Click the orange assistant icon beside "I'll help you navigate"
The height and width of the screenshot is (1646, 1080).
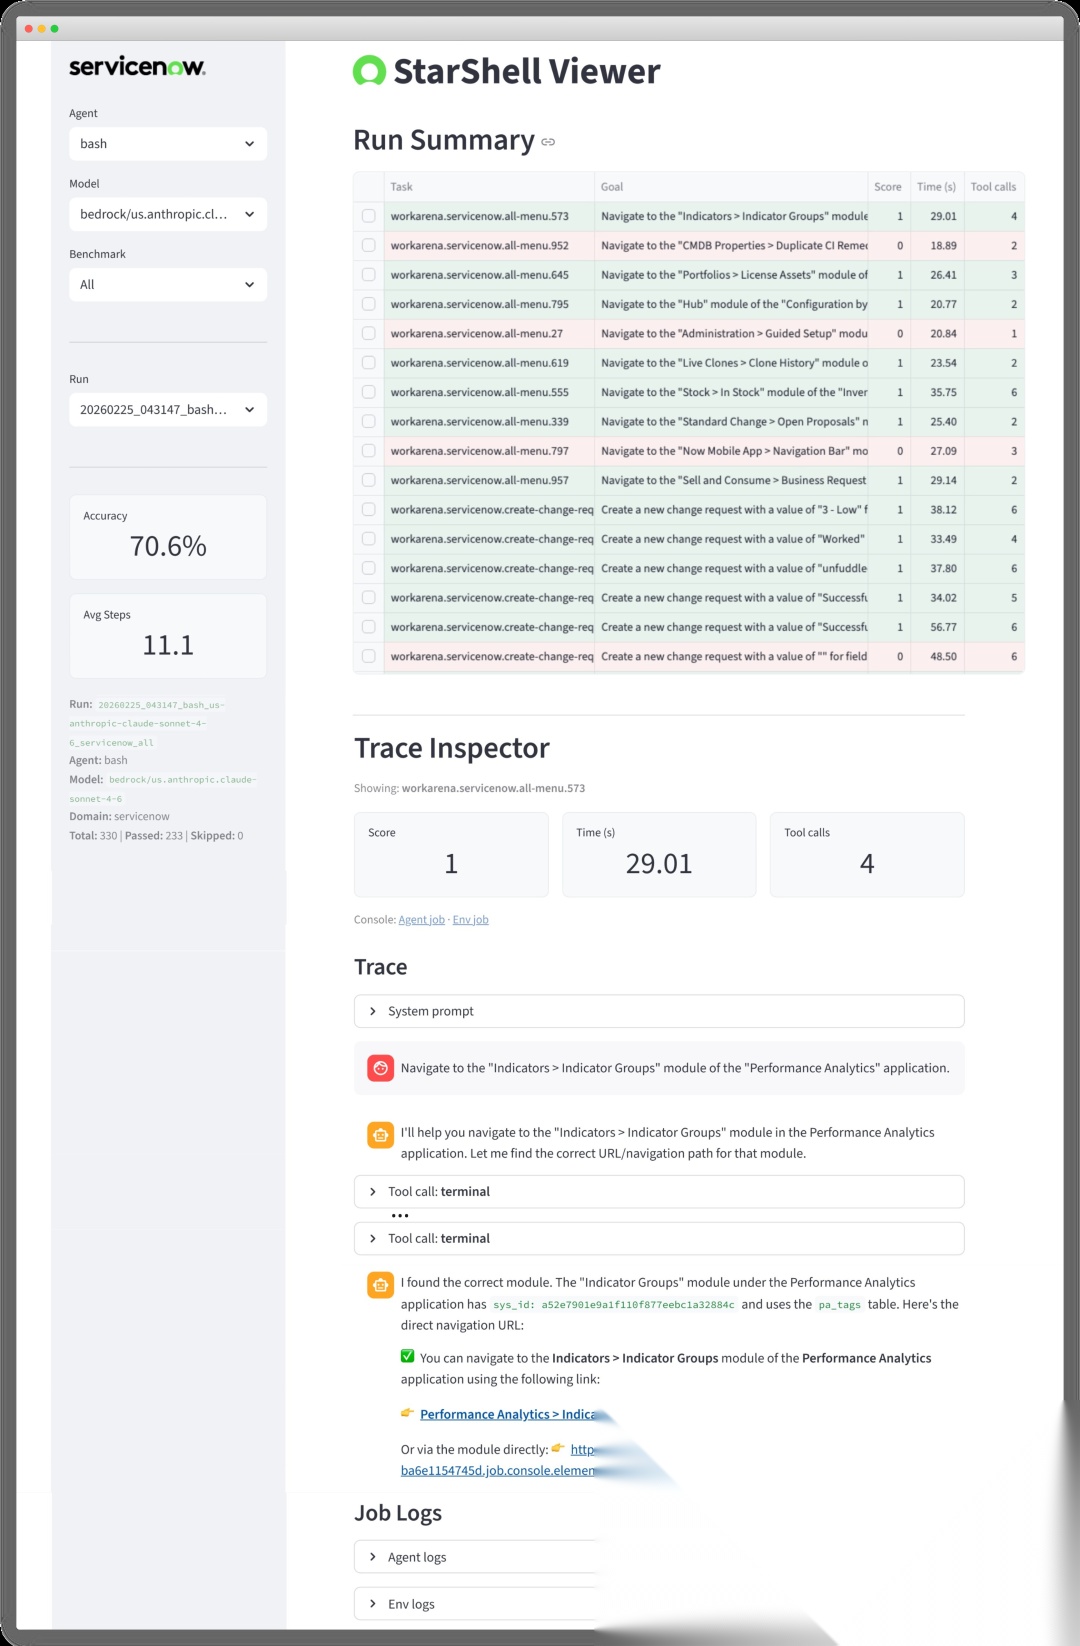[x=380, y=1134]
